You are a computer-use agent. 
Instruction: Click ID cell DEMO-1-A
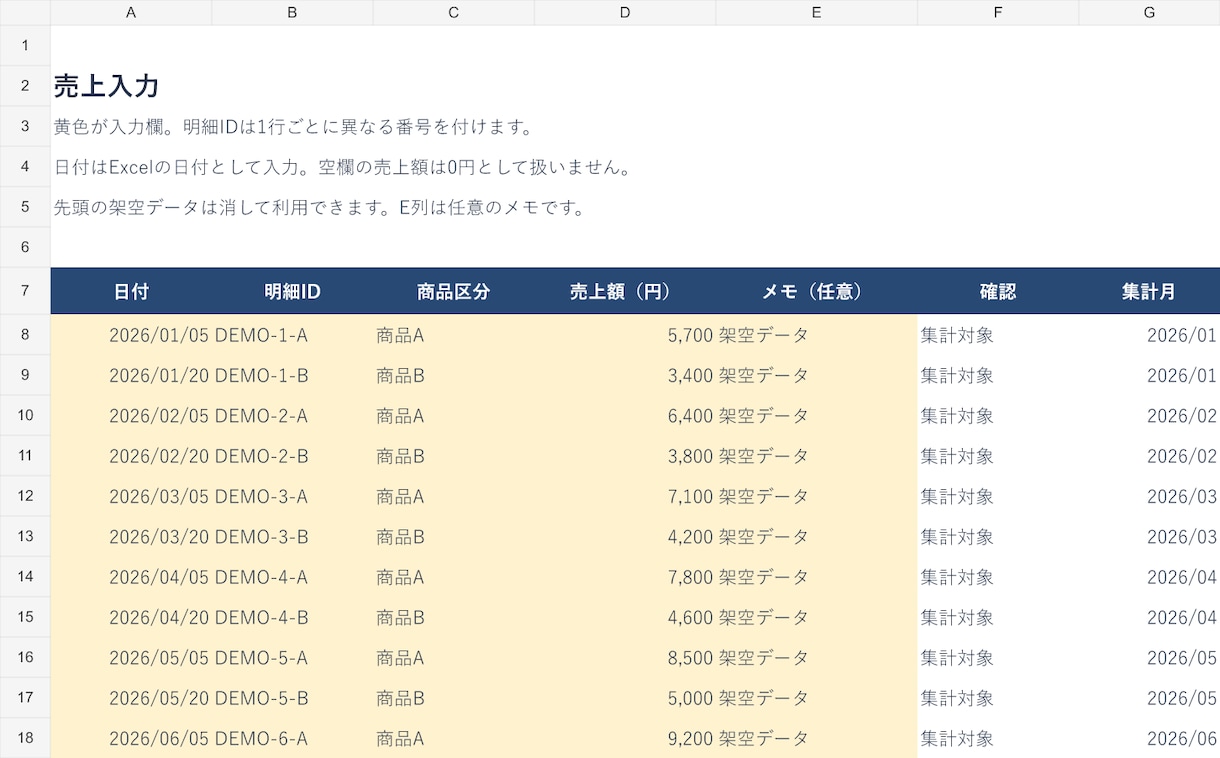pos(292,335)
